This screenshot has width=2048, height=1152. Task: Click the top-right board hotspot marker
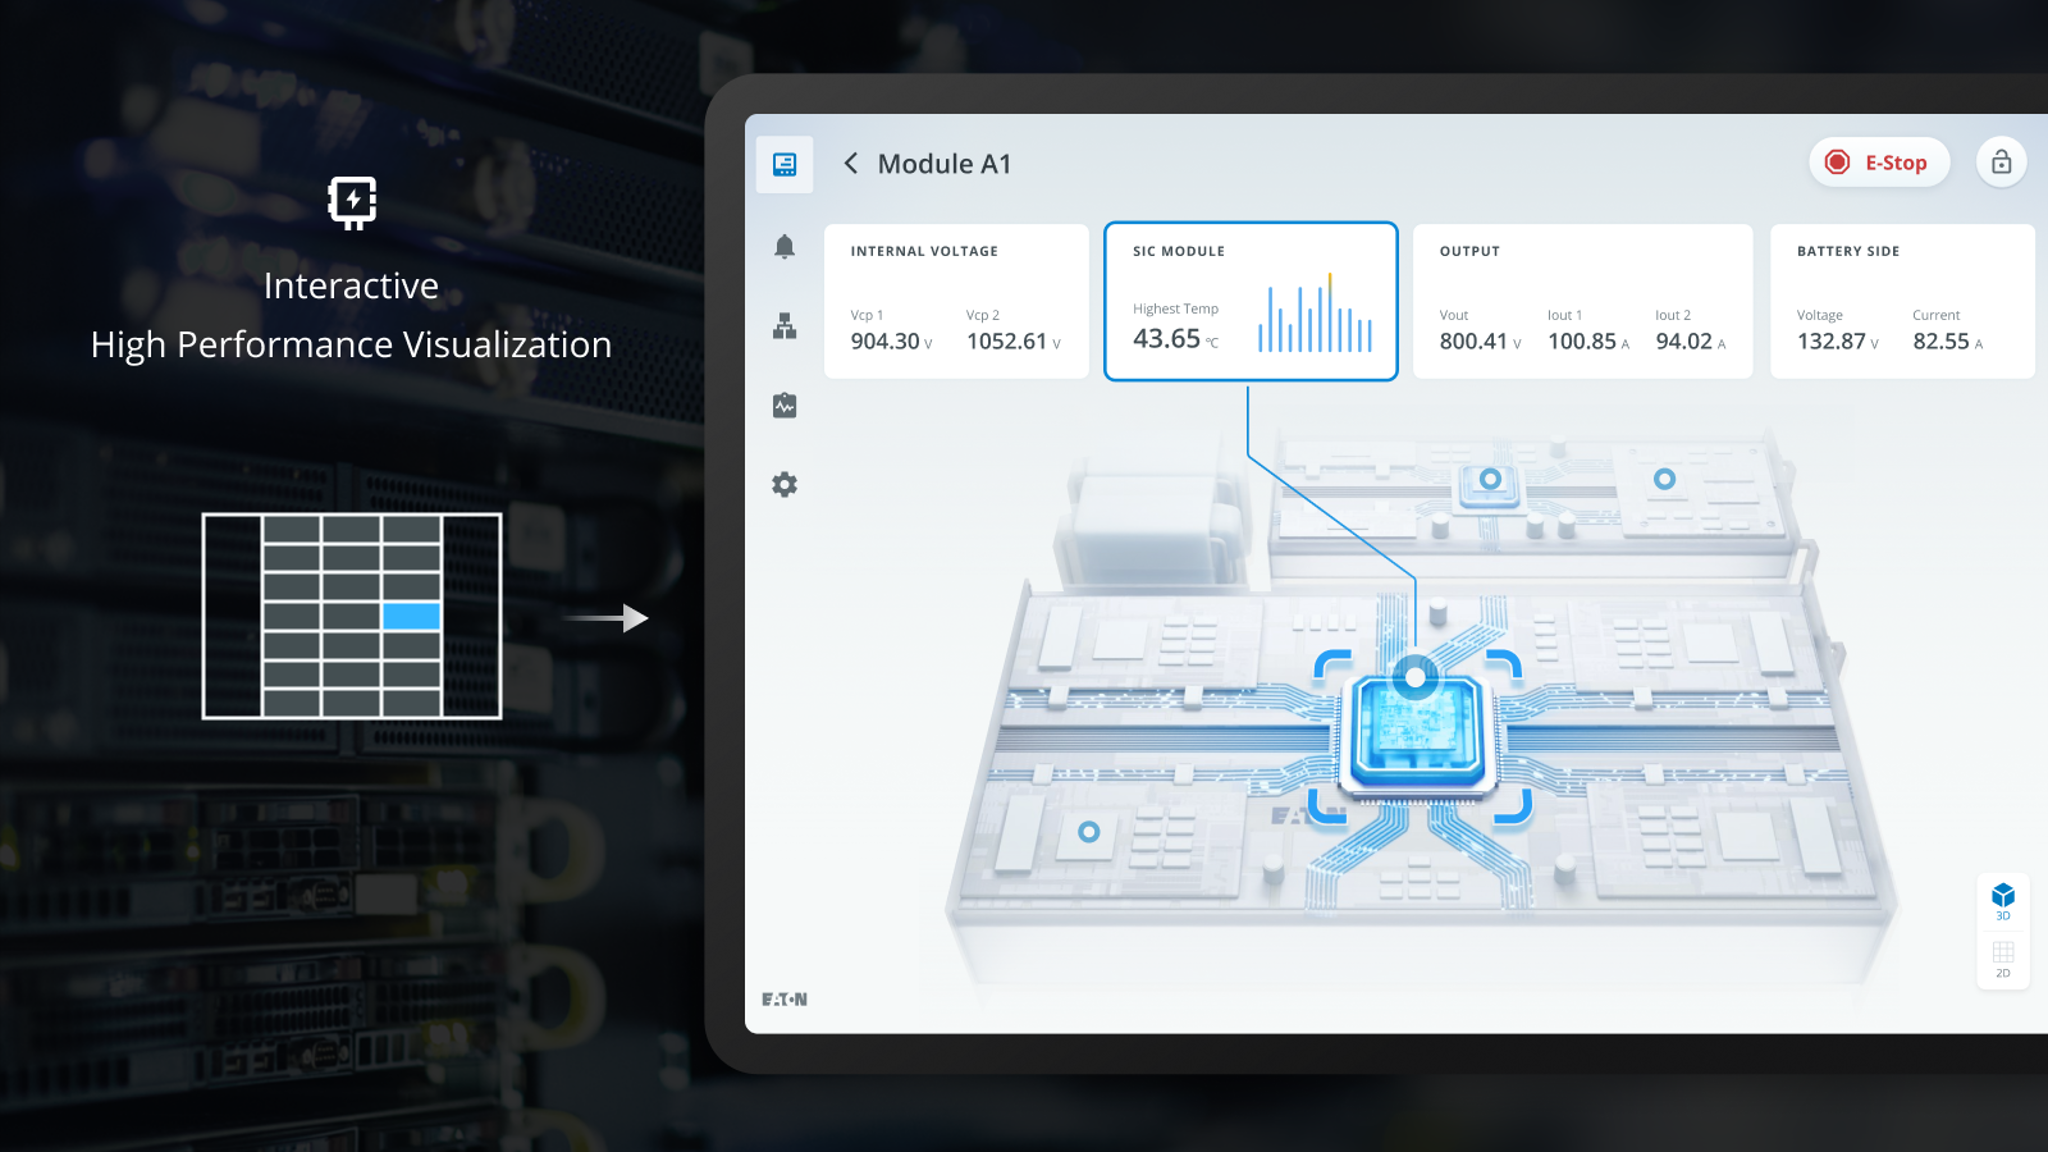1664,479
